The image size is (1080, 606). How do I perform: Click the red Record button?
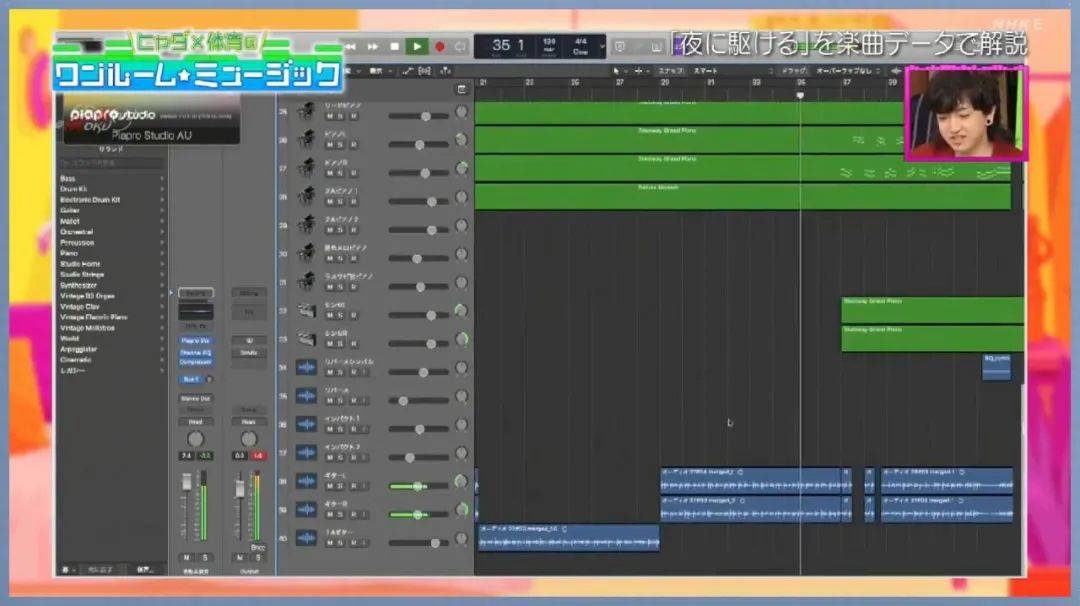click(x=439, y=47)
